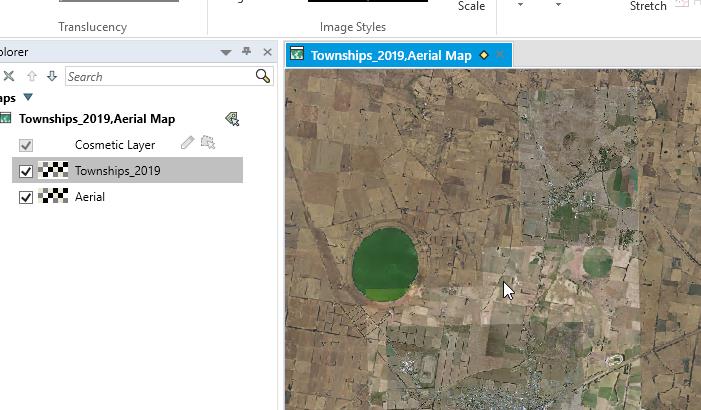Collapse the Maps section triangle
Screen dimensions: 701x410
click(28, 97)
